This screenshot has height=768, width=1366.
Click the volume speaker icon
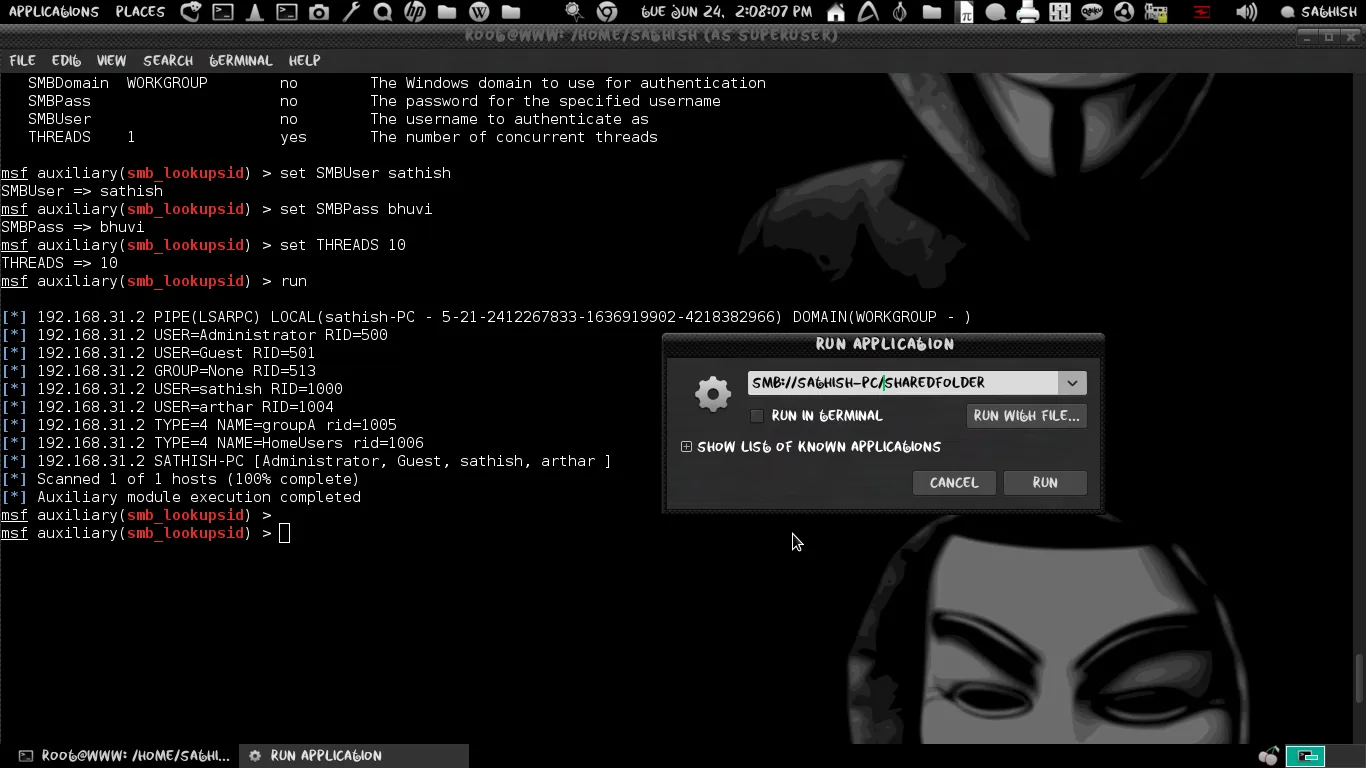coord(1246,12)
